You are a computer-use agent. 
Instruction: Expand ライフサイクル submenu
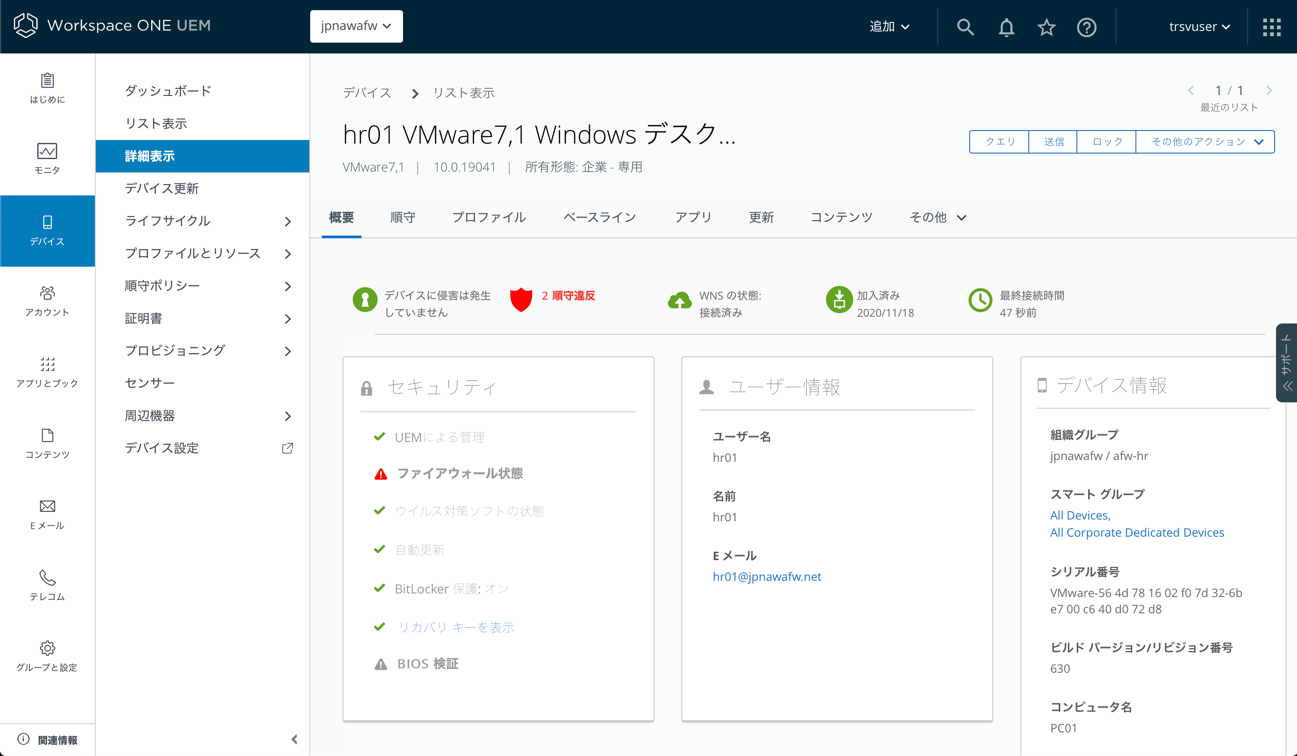click(288, 221)
